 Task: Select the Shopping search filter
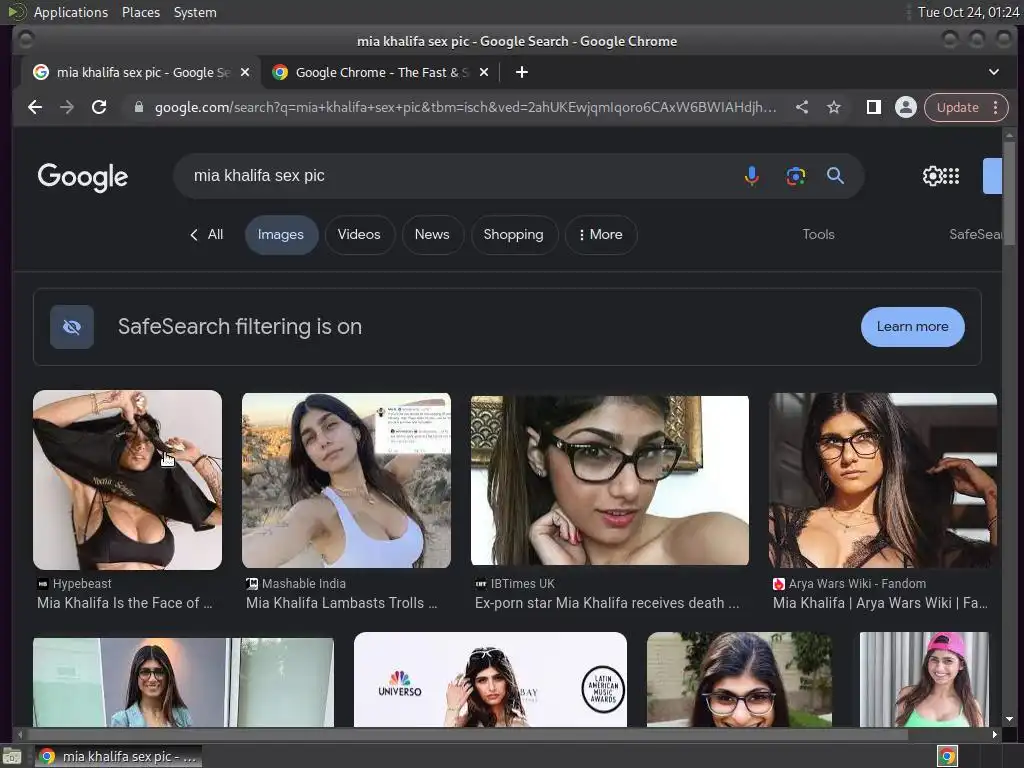pyautogui.click(x=514, y=234)
